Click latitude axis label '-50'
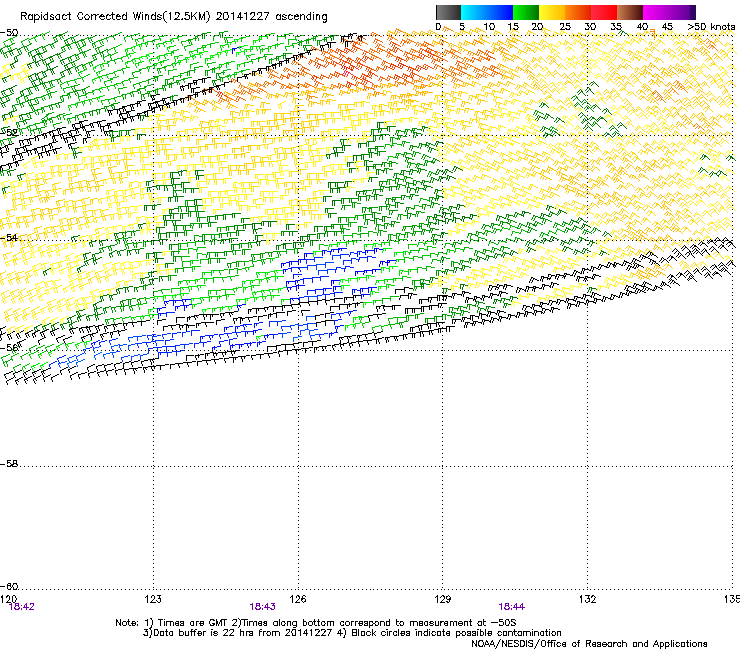The image size is (740, 650). pyautogui.click(x=9, y=33)
